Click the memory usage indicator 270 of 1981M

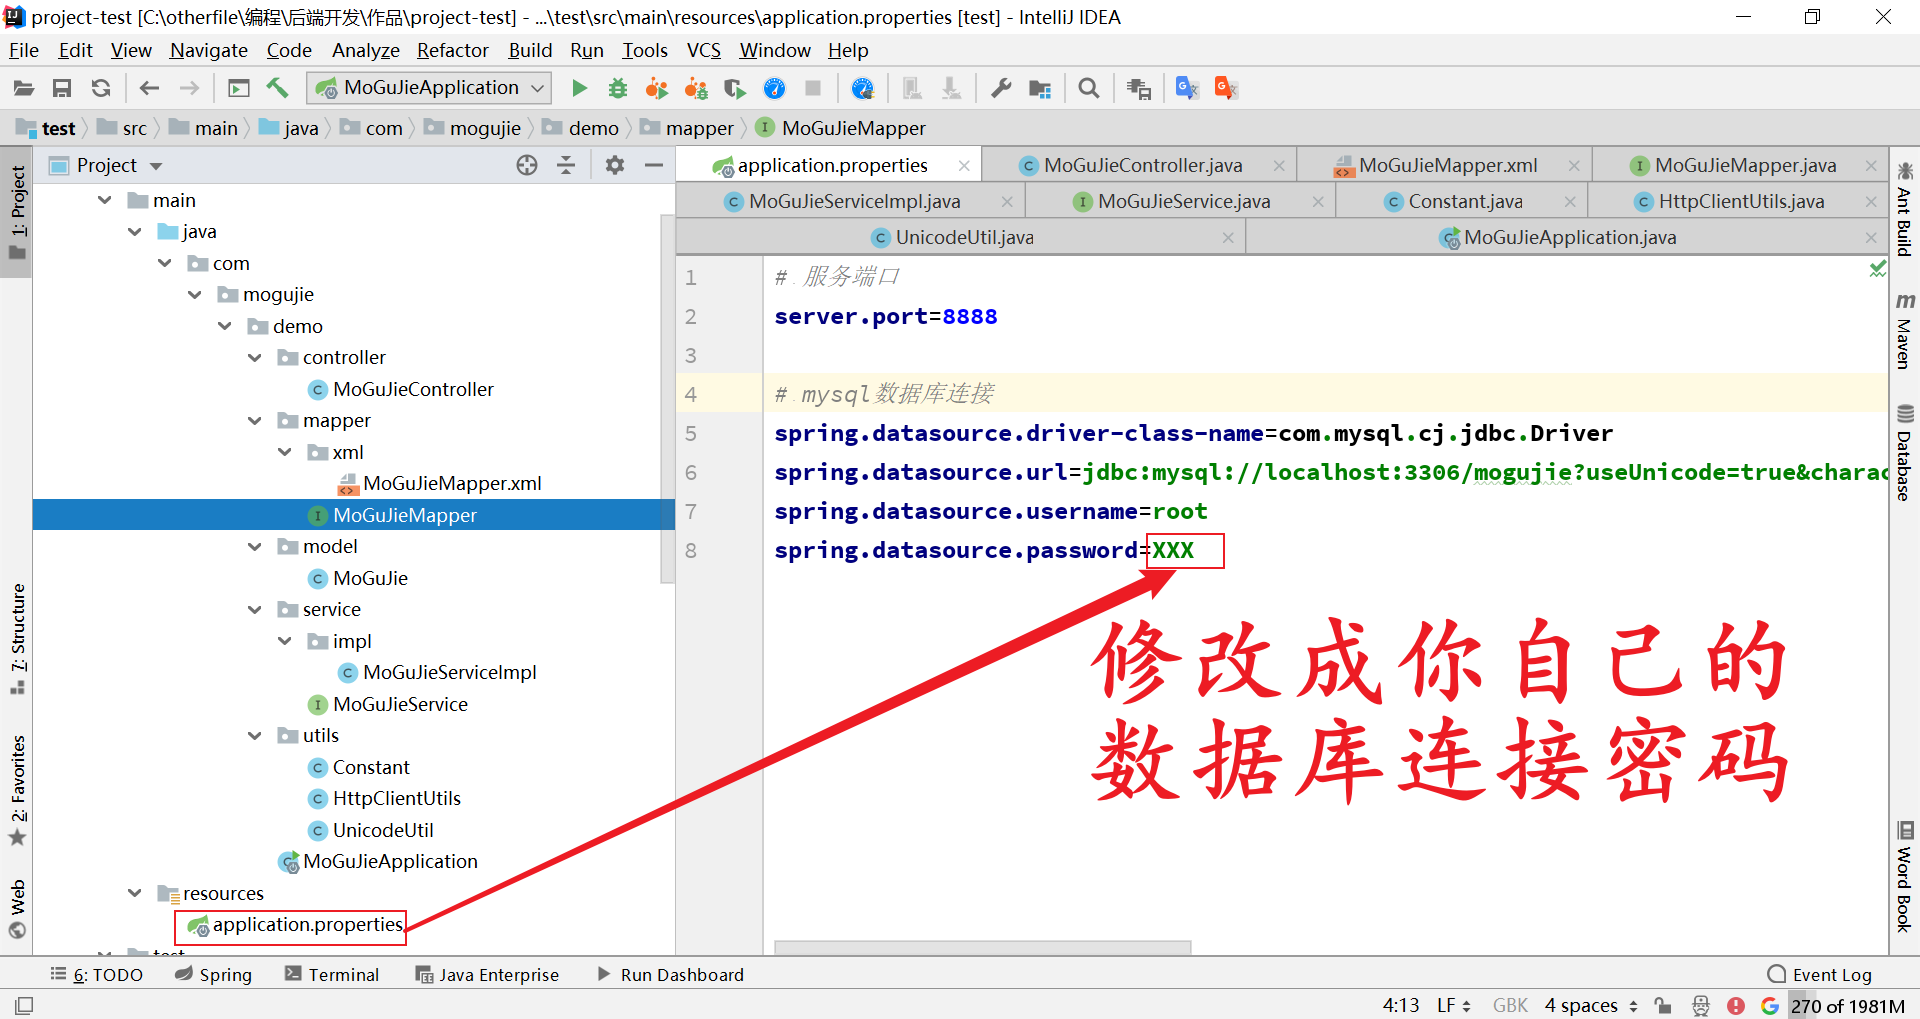click(x=1848, y=1006)
